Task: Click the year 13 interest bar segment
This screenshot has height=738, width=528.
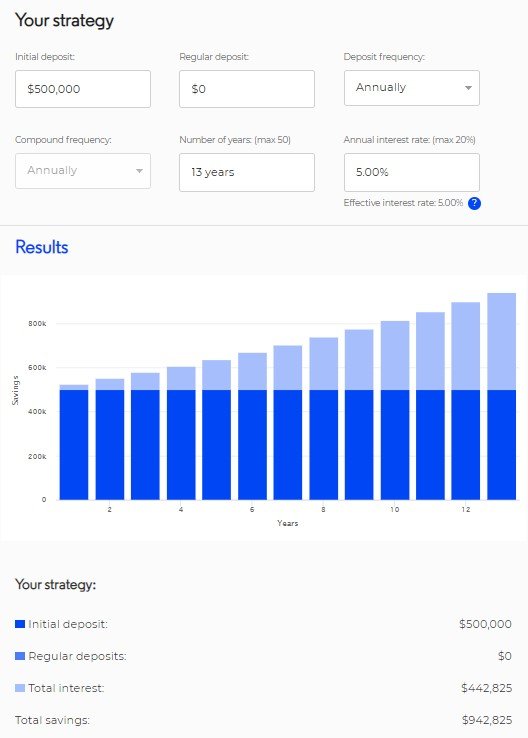Action: [x=502, y=341]
